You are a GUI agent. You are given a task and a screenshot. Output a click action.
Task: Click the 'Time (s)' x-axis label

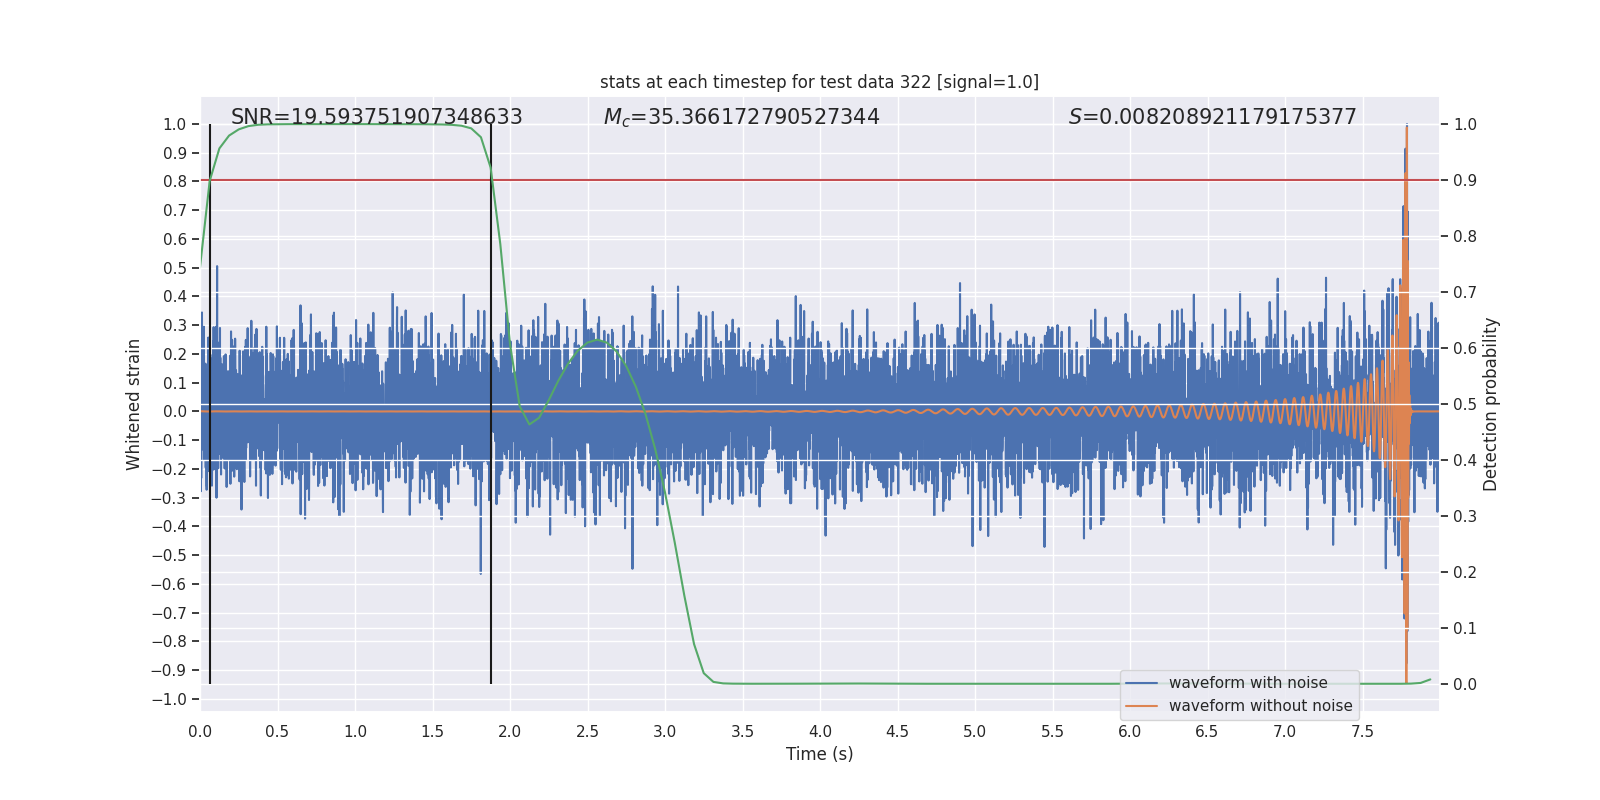pos(819,754)
